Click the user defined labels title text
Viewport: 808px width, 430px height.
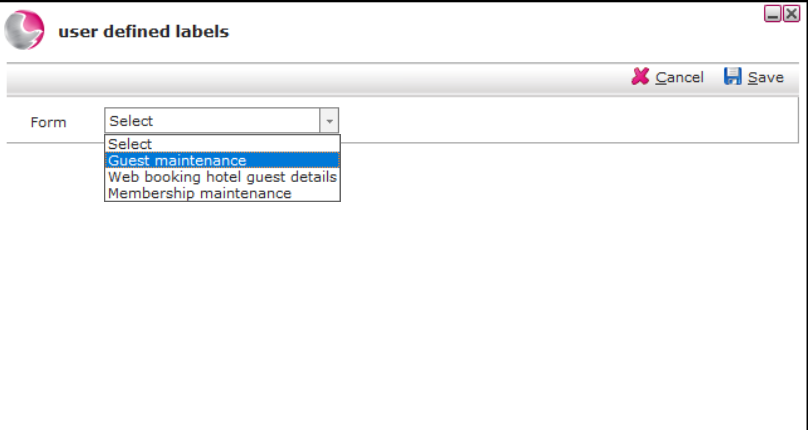[144, 31]
